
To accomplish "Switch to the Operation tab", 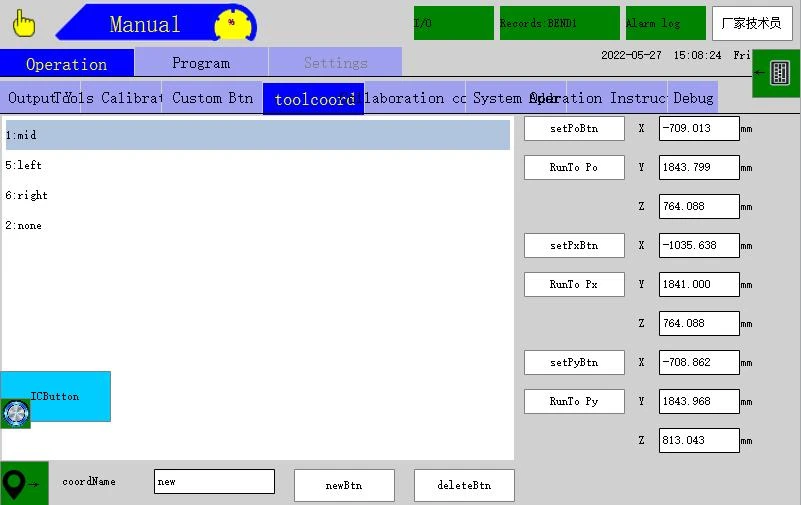I will coord(67,63).
